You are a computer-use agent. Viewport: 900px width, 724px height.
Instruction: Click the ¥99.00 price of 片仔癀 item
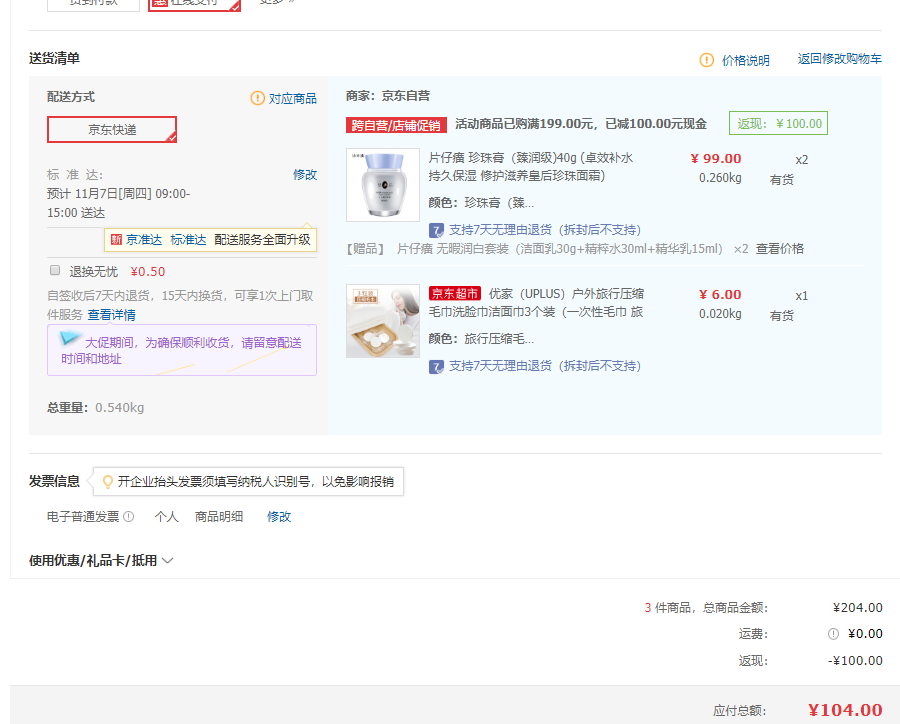click(x=716, y=158)
